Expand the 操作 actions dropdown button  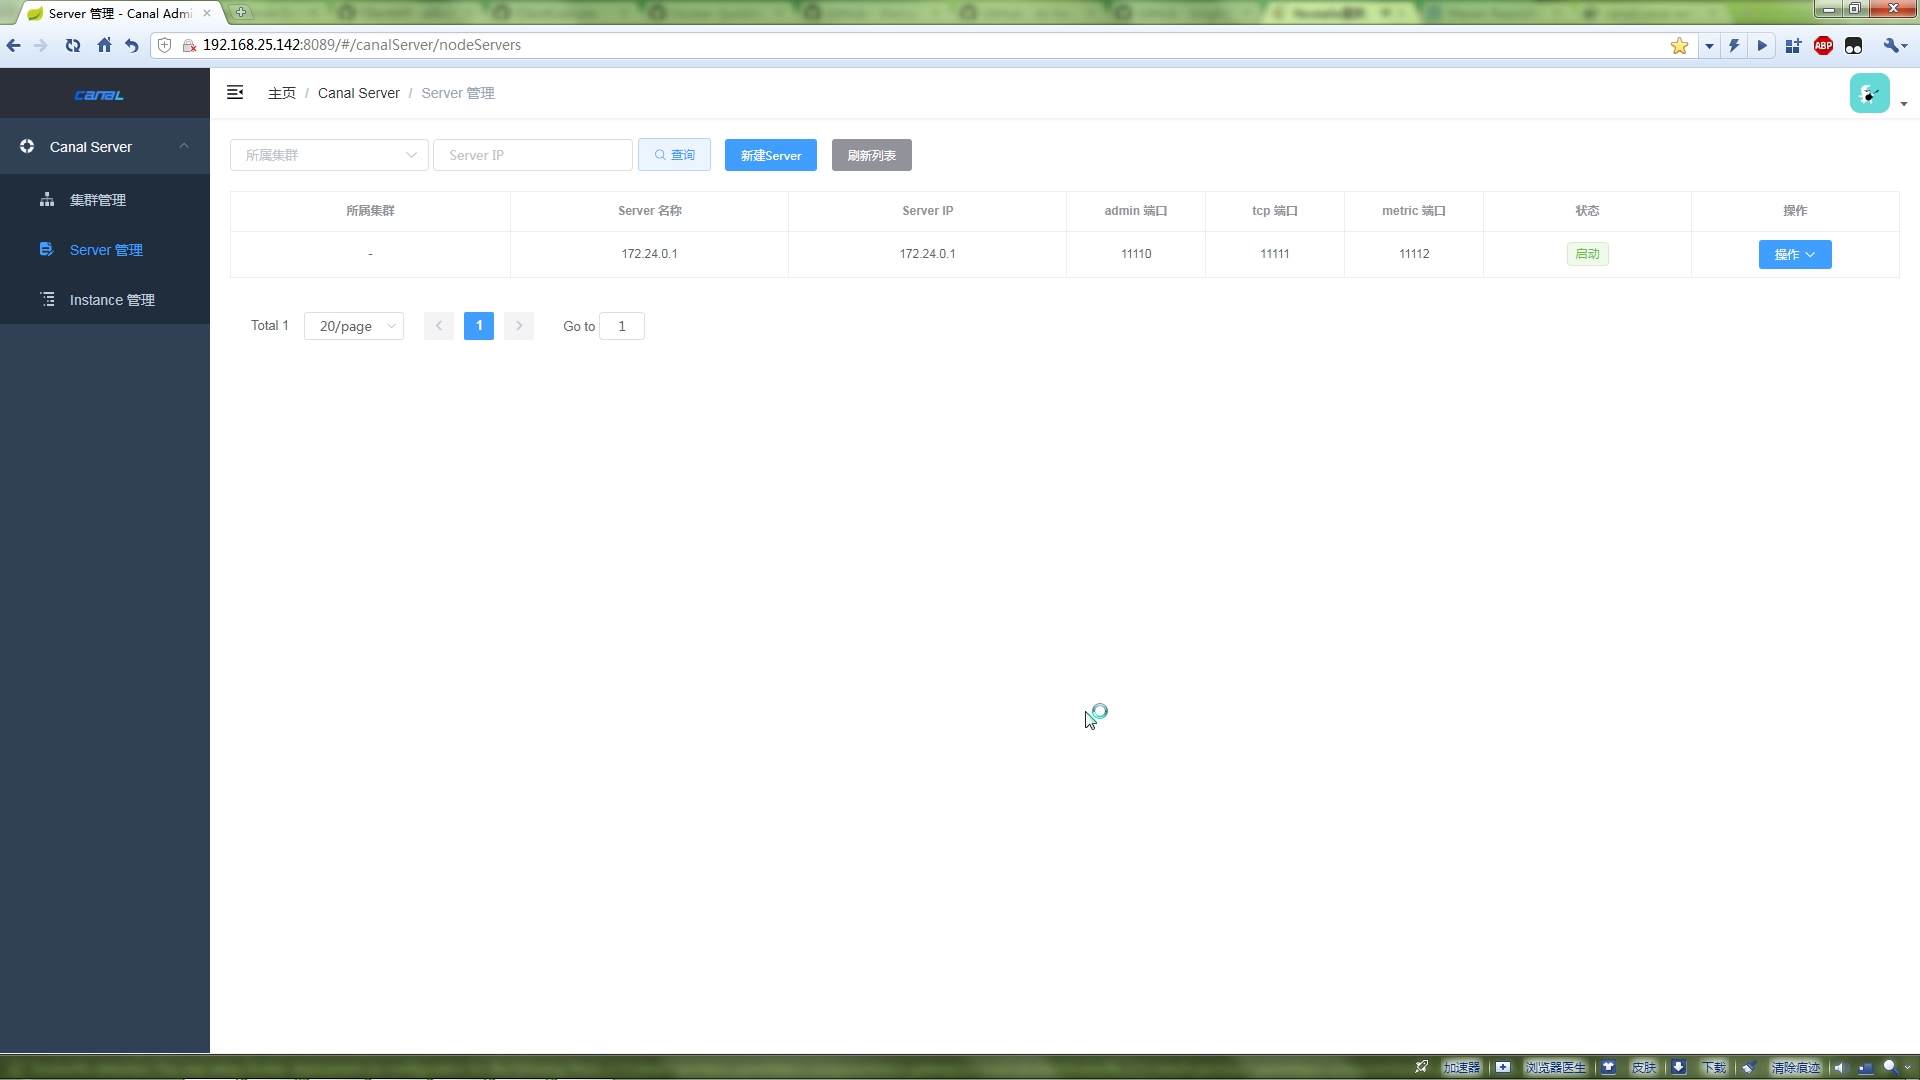pos(1794,254)
